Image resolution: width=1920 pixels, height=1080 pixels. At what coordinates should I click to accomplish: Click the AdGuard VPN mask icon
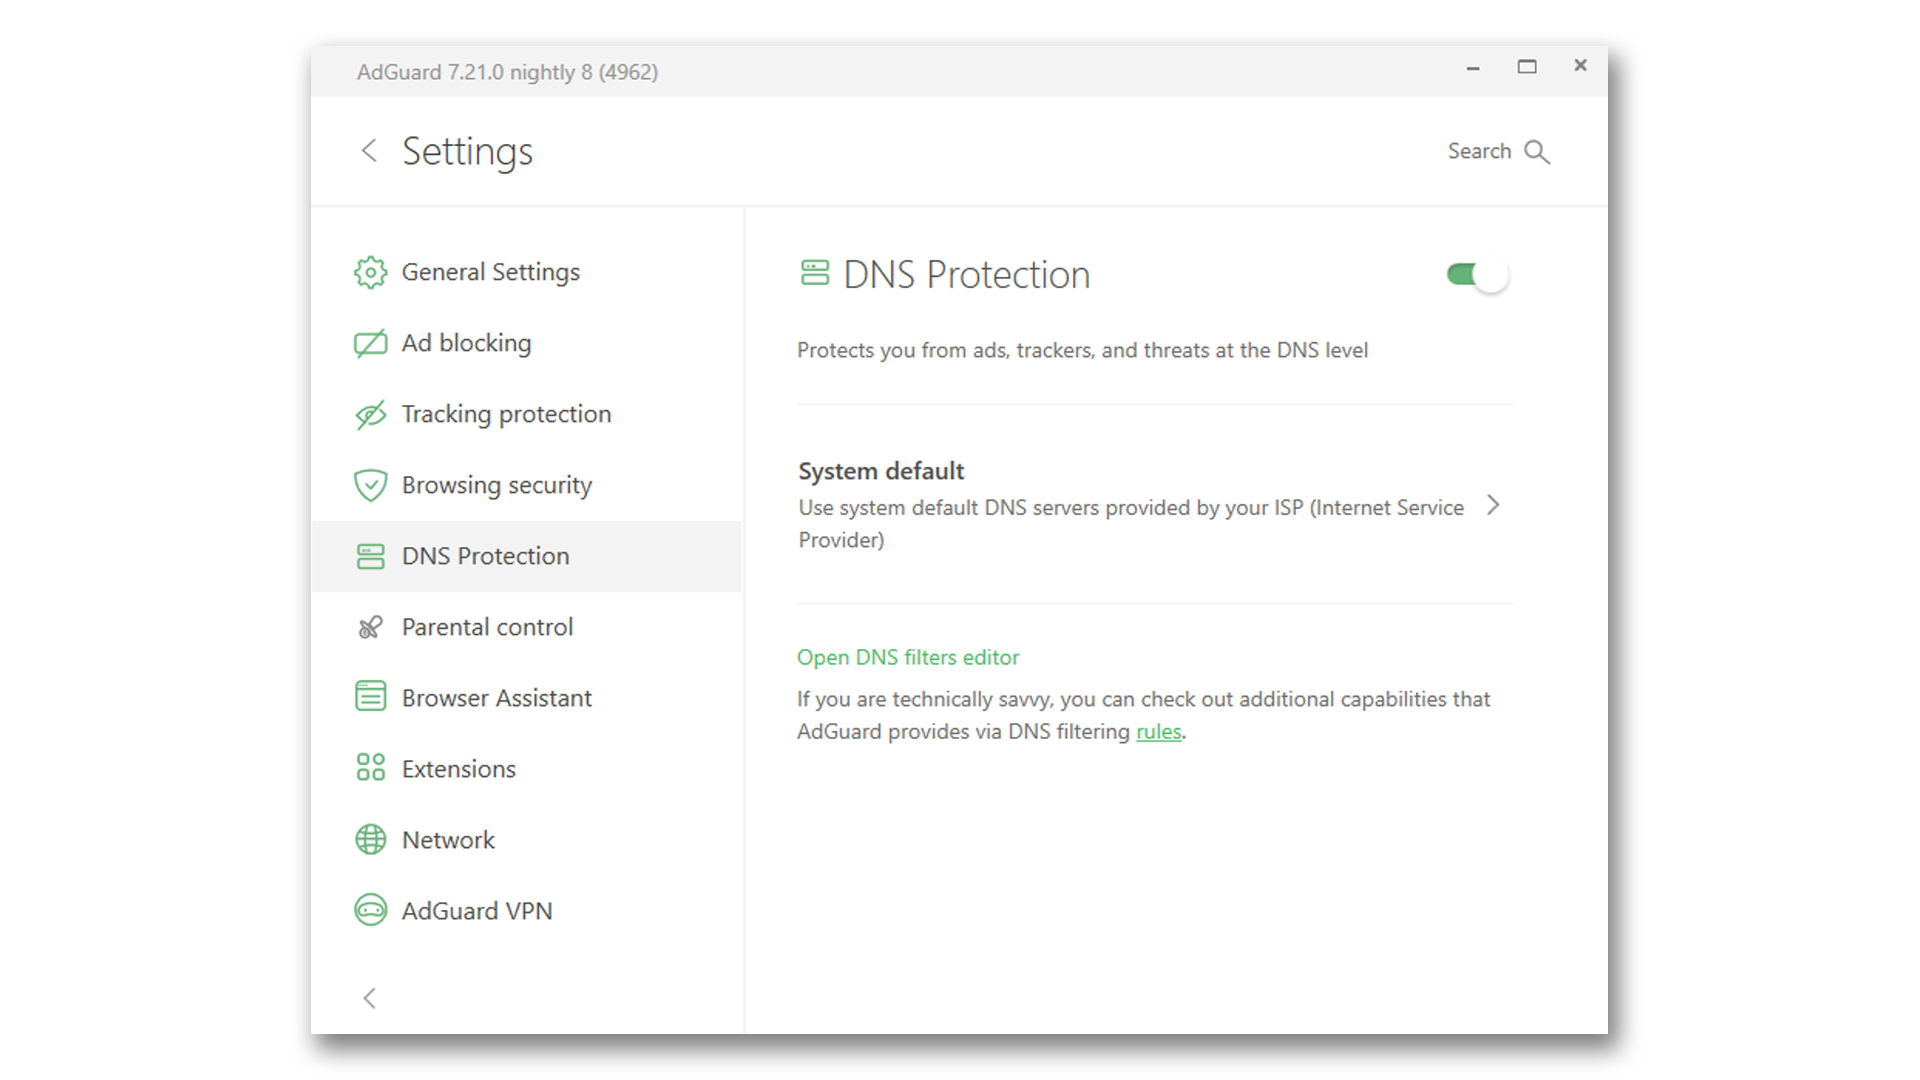point(370,910)
